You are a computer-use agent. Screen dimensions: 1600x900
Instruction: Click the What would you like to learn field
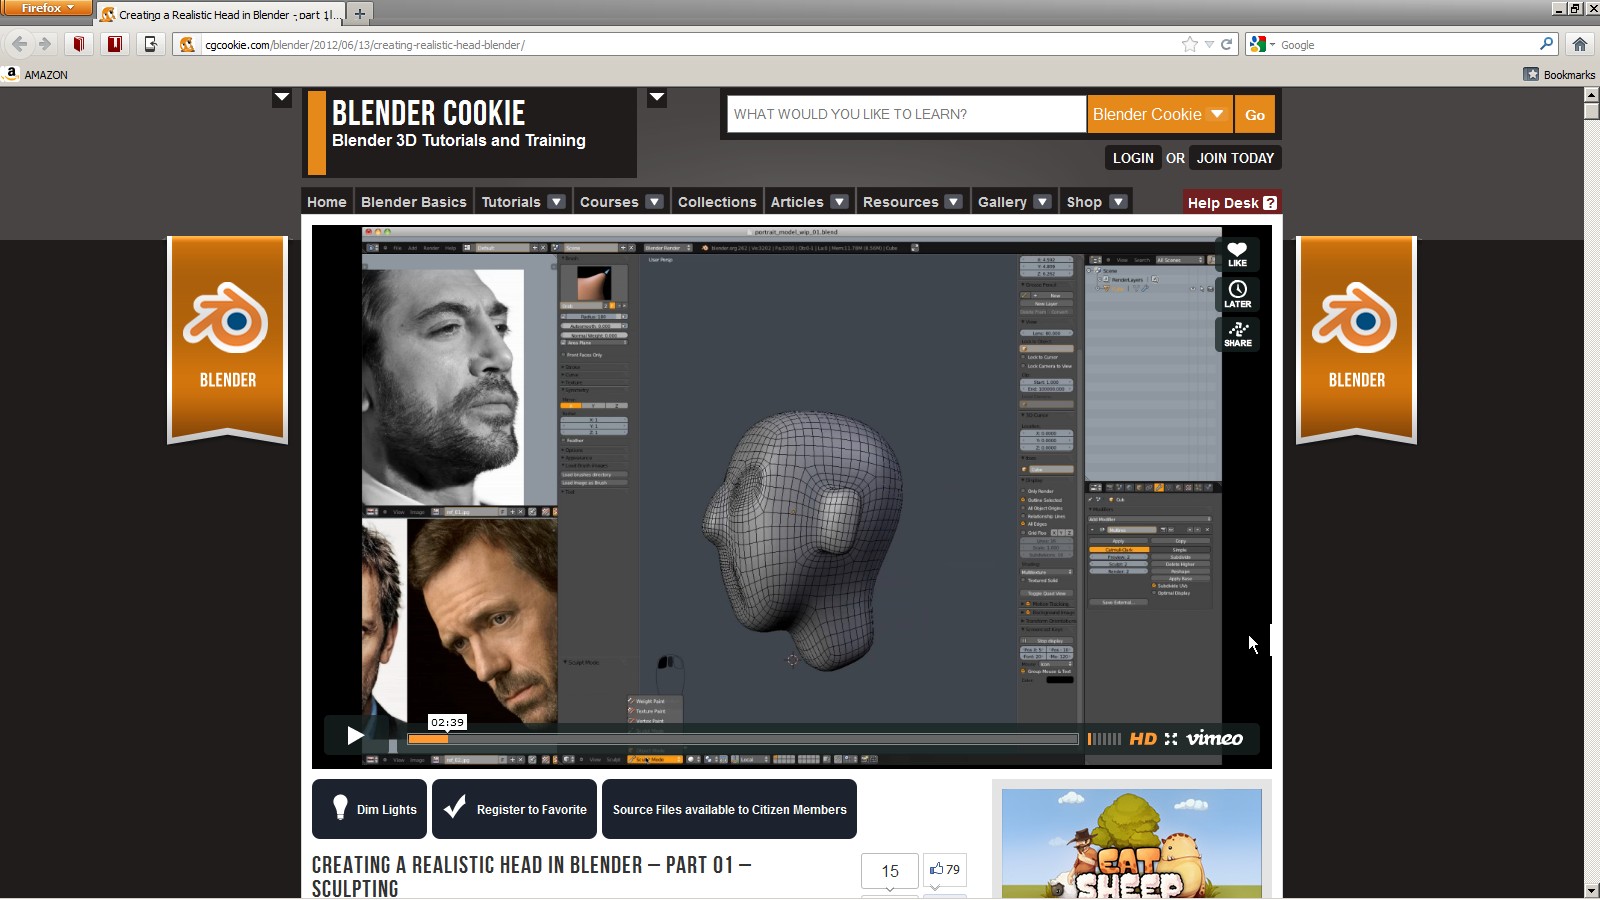coord(907,114)
